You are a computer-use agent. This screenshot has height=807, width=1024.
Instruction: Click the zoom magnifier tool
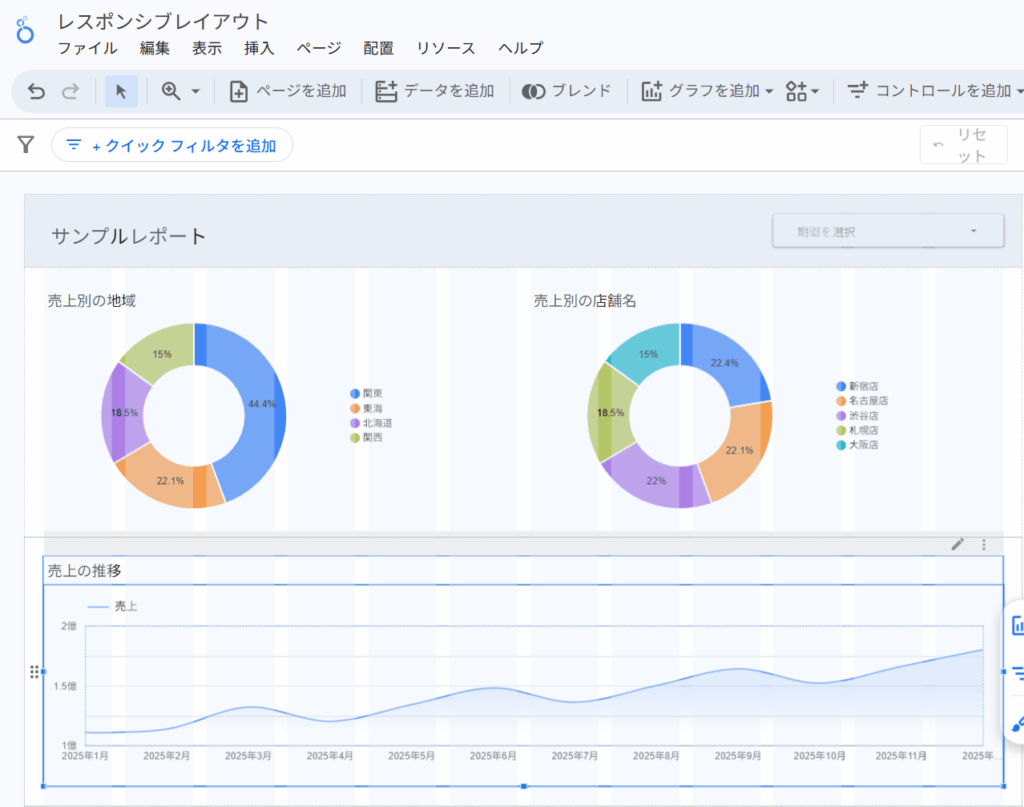171,91
